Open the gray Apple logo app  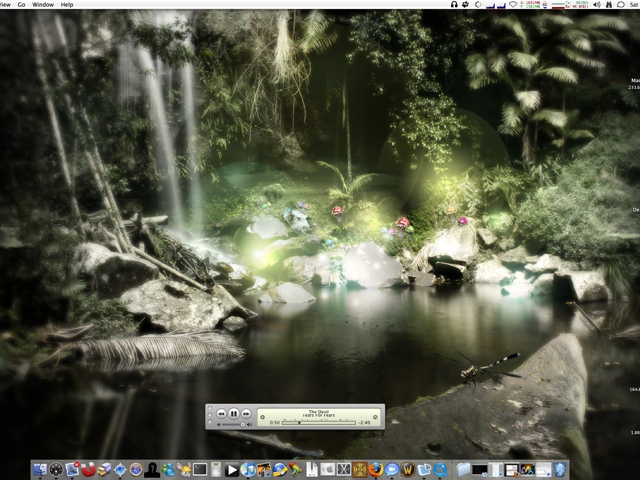pyautogui.click(x=328, y=470)
